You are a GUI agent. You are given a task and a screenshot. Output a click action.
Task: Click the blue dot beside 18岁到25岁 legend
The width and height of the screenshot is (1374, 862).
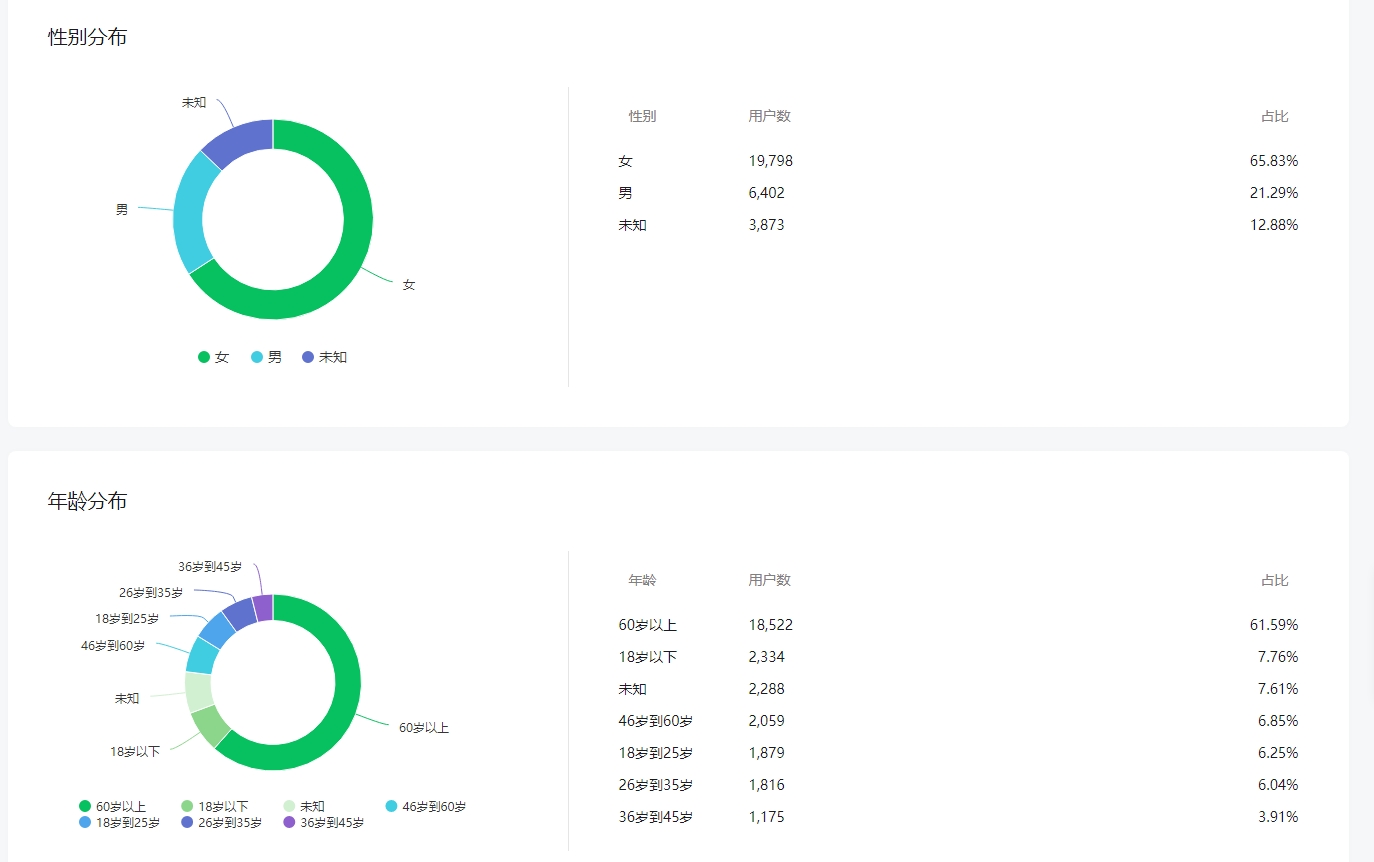pos(85,822)
